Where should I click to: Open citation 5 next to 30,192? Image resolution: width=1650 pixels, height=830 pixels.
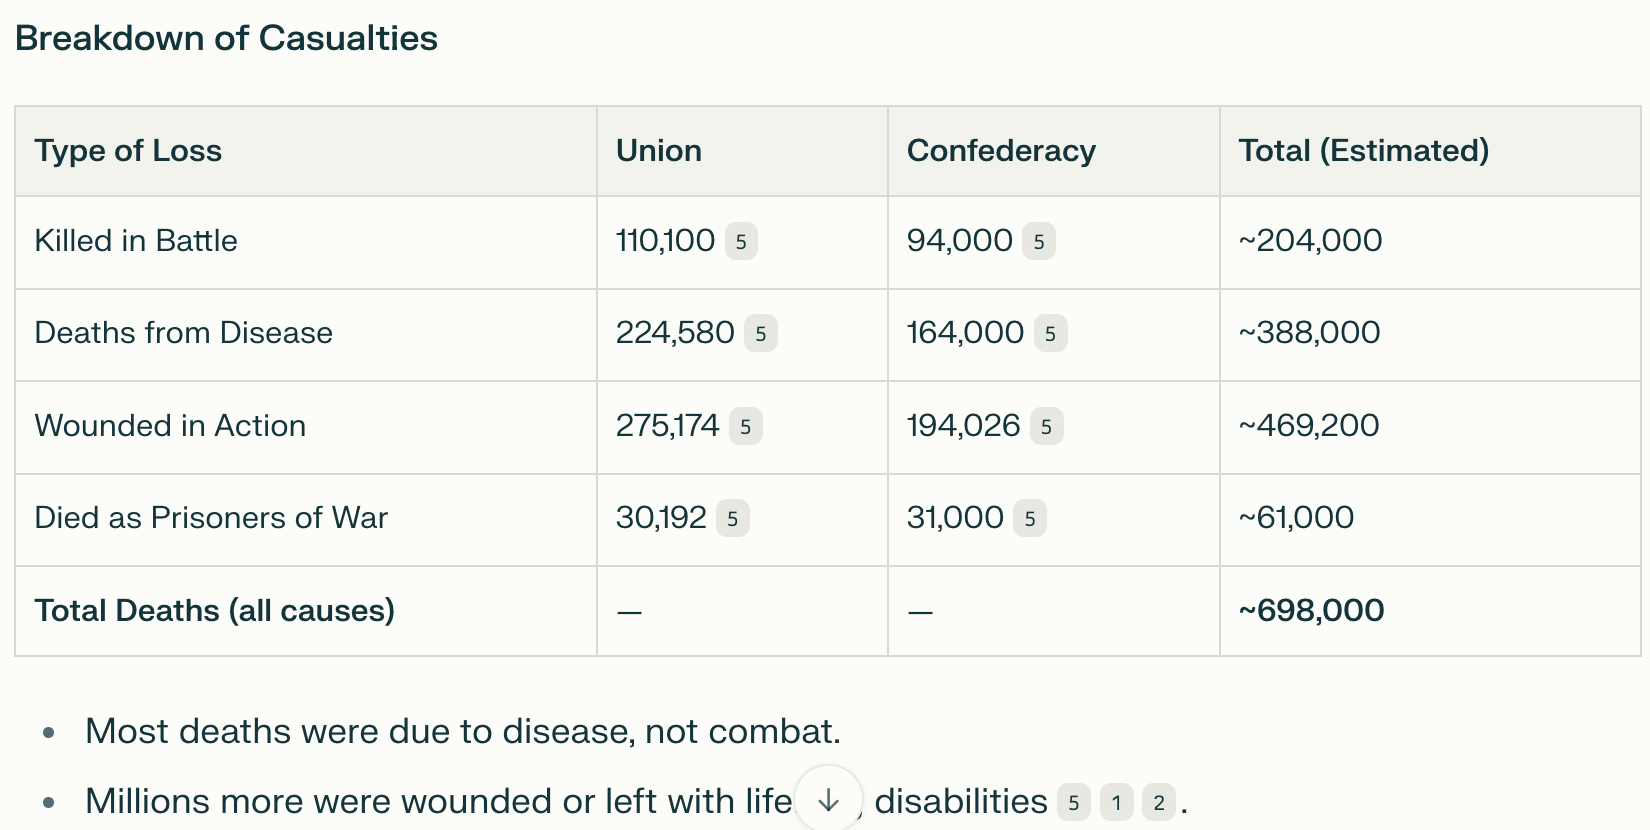coord(733,518)
